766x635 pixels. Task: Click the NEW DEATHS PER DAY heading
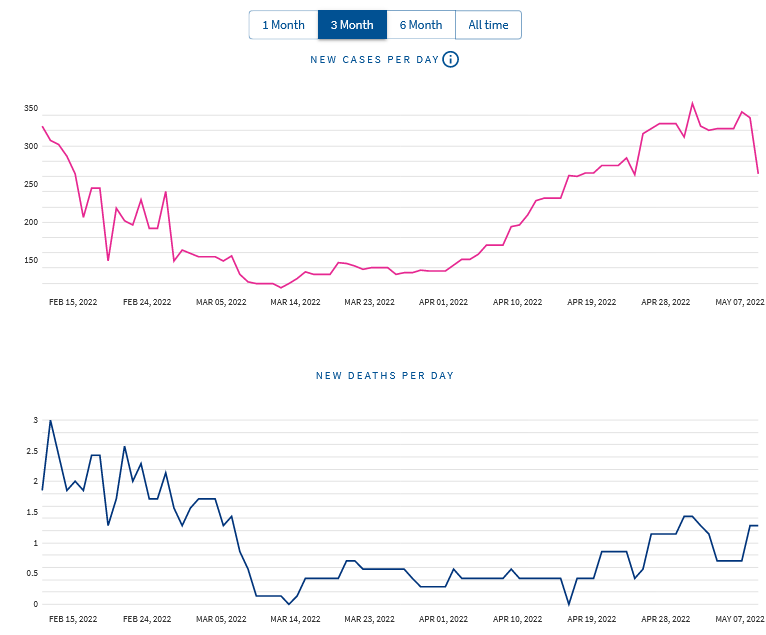(x=385, y=376)
